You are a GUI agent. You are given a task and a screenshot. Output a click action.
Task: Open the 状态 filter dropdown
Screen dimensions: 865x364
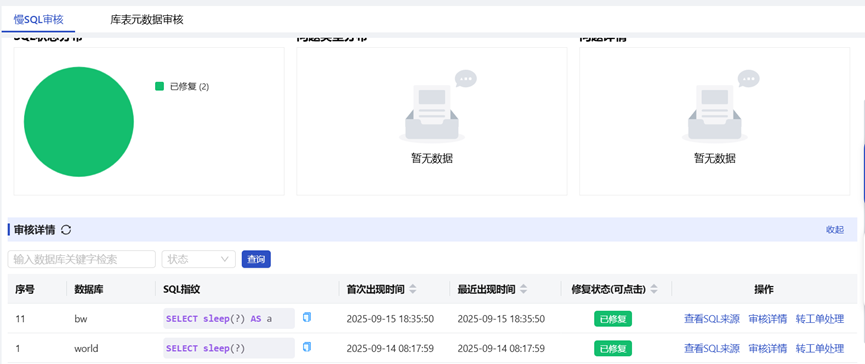point(199,259)
